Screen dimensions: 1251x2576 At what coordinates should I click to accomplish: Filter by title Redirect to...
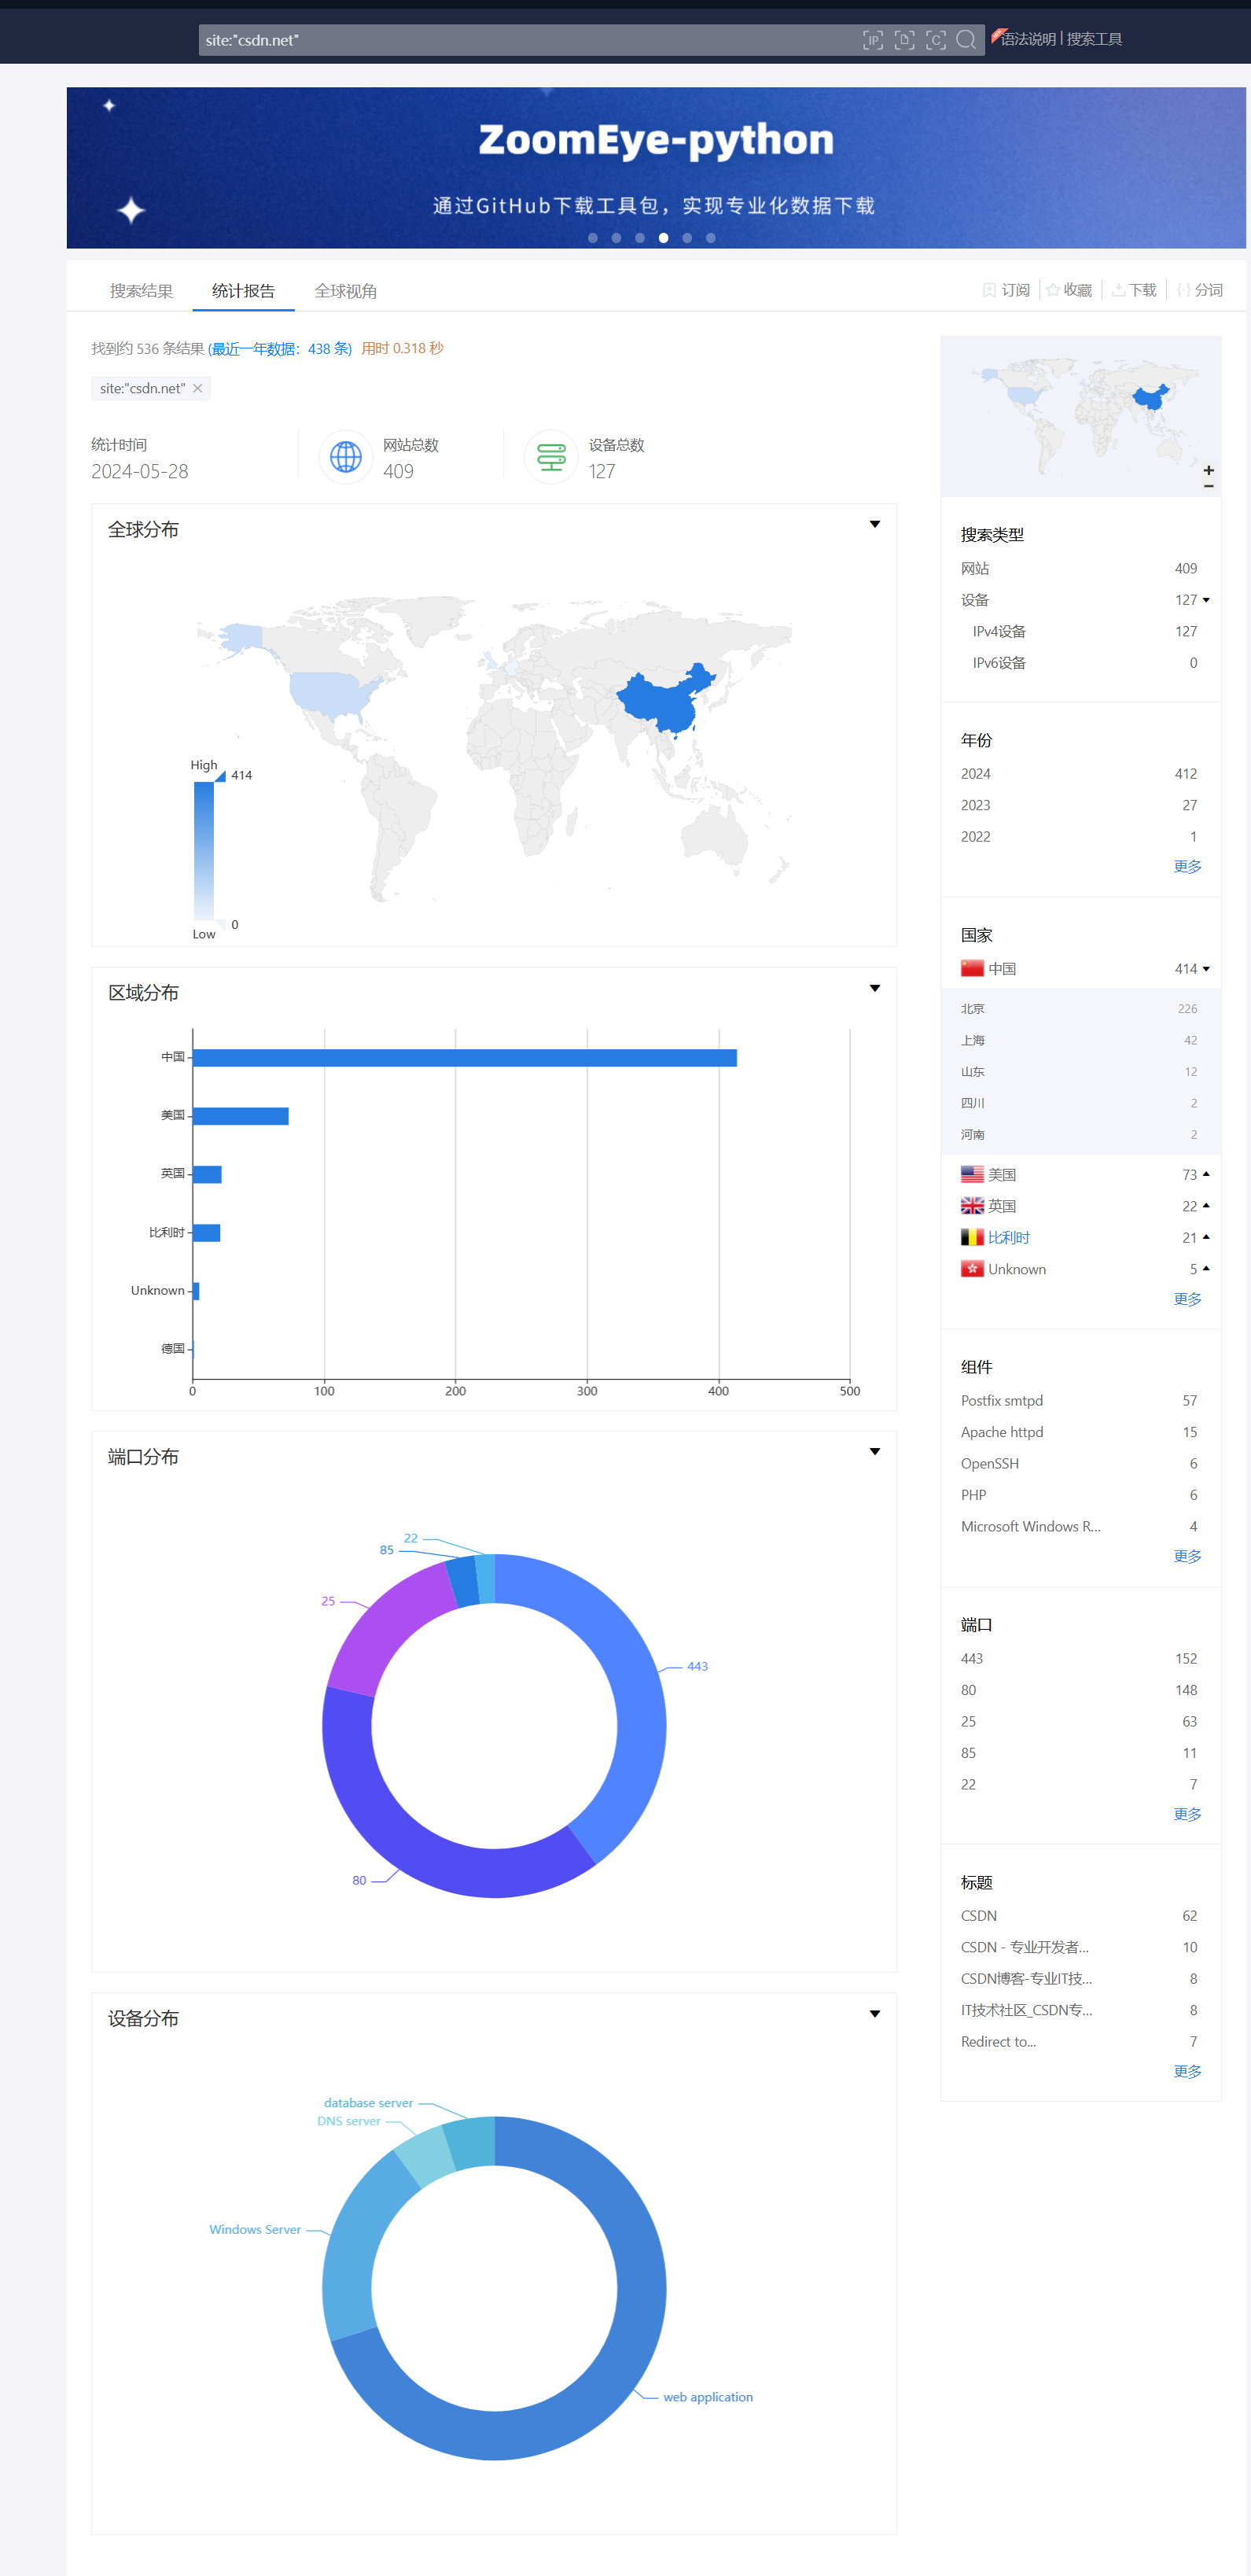pyautogui.click(x=1079, y=2042)
